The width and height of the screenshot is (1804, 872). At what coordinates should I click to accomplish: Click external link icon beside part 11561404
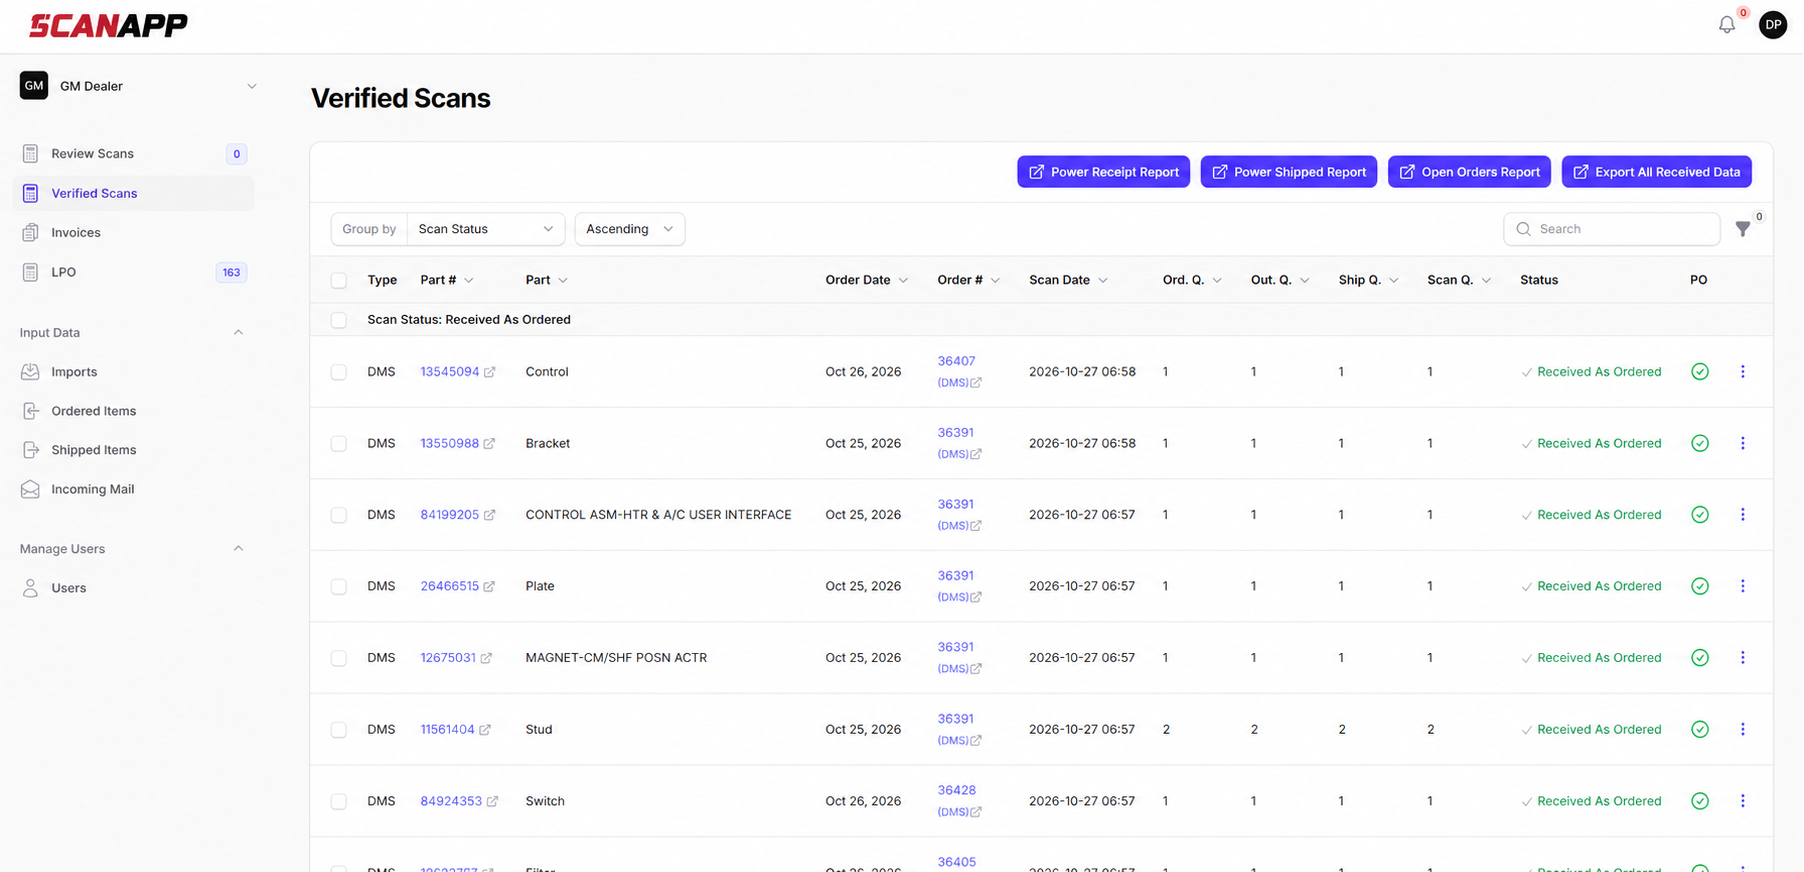click(485, 730)
